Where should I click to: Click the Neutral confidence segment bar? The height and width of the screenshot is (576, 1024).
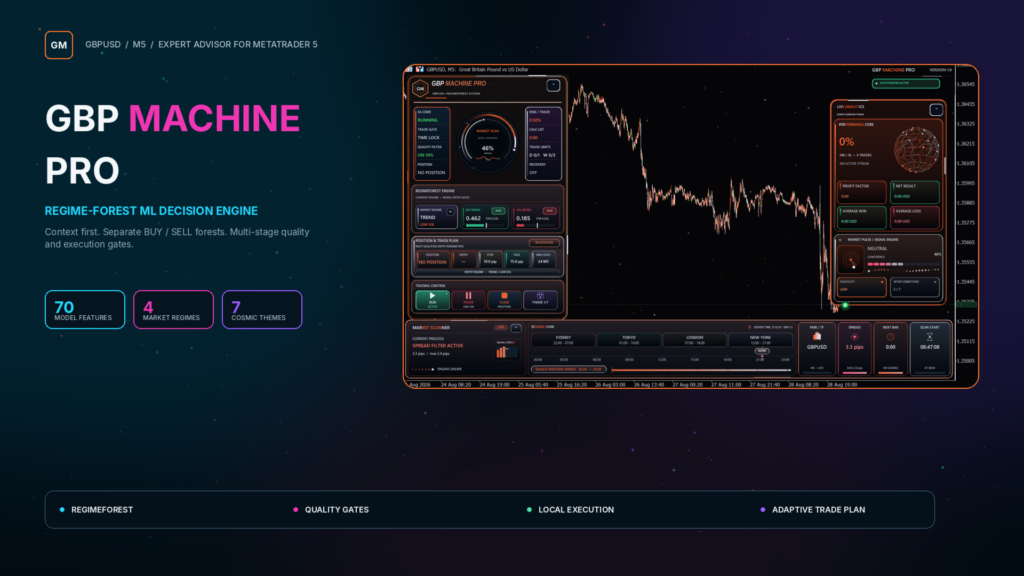tap(903, 264)
